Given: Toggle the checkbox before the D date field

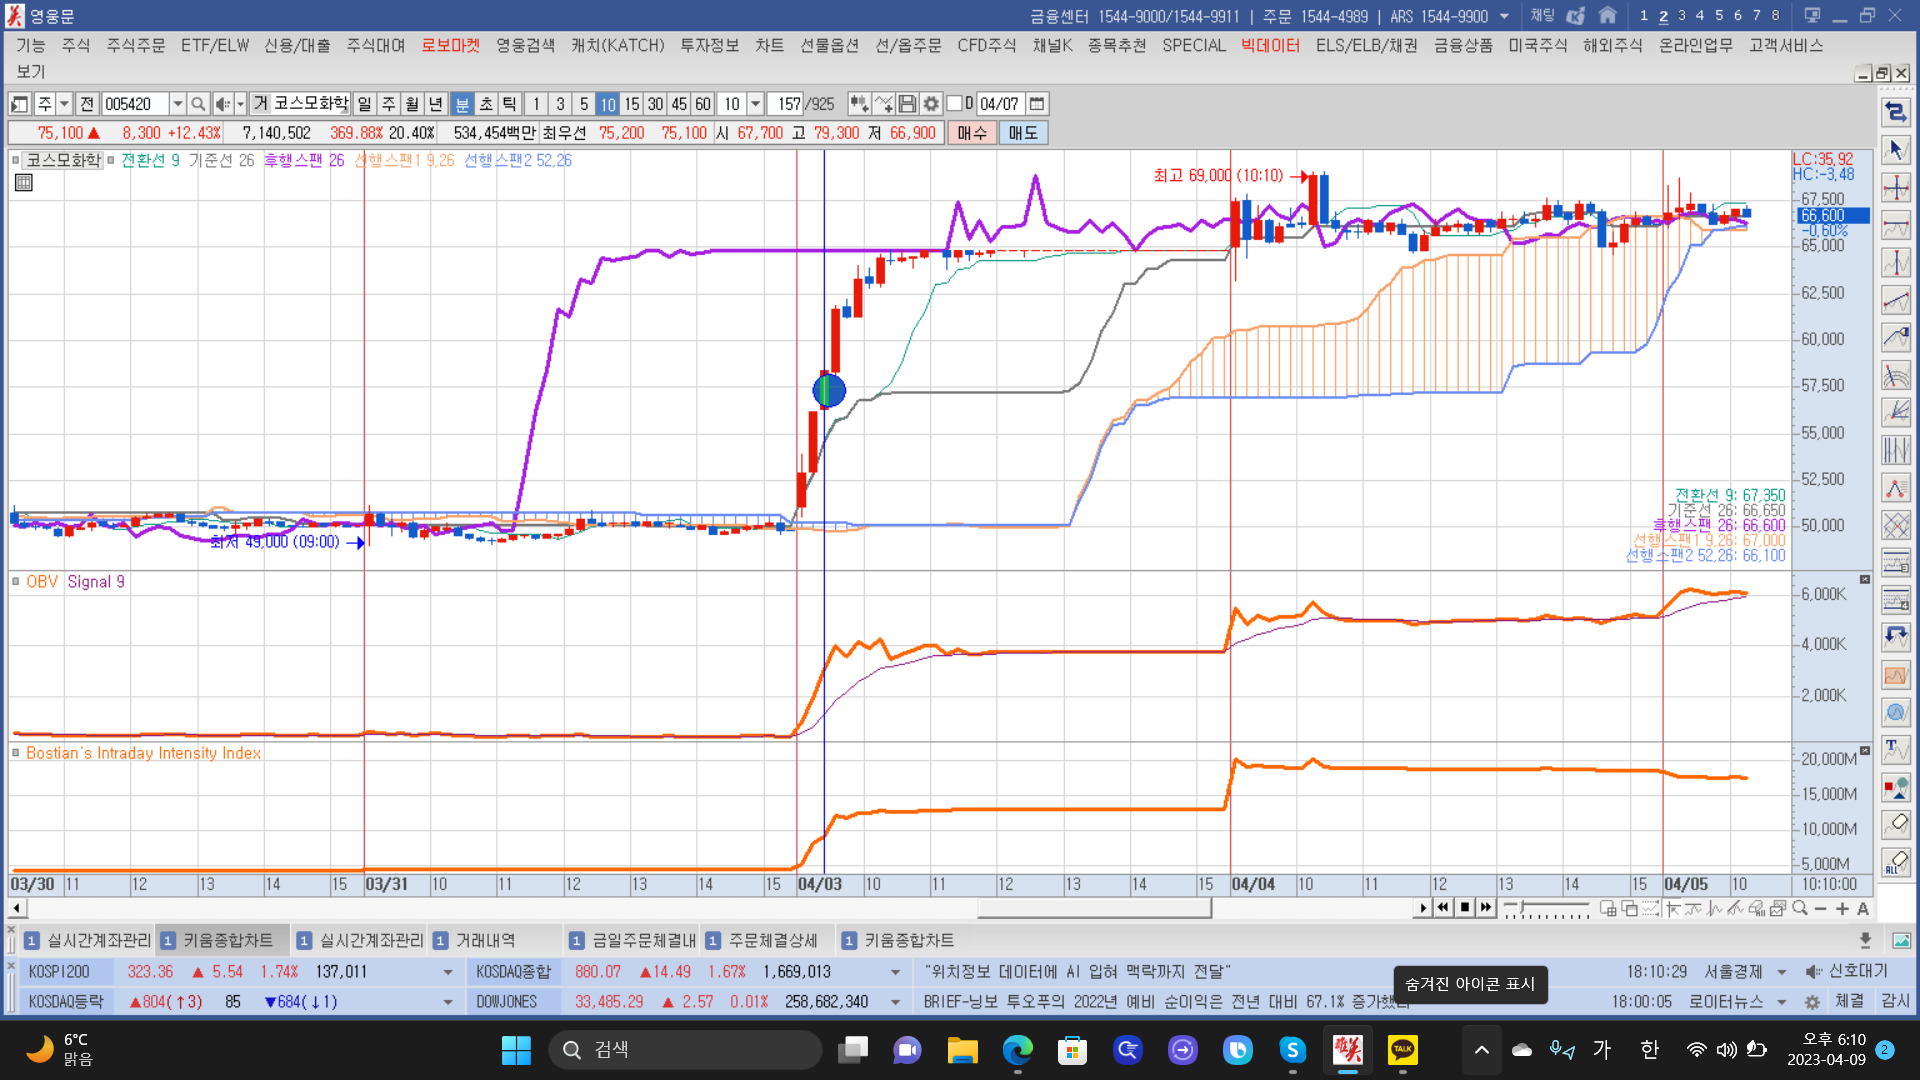Looking at the screenshot, I should coord(954,104).
